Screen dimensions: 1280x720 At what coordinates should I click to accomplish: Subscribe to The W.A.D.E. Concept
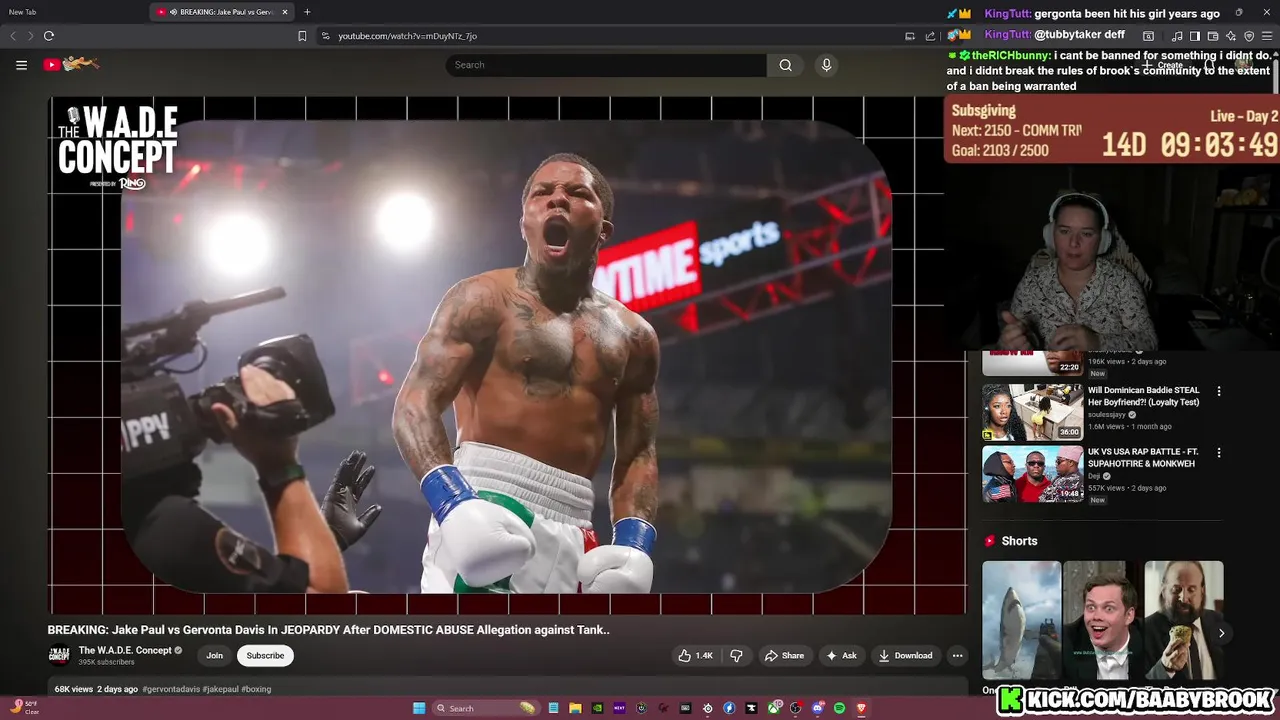tap(265, 656)
